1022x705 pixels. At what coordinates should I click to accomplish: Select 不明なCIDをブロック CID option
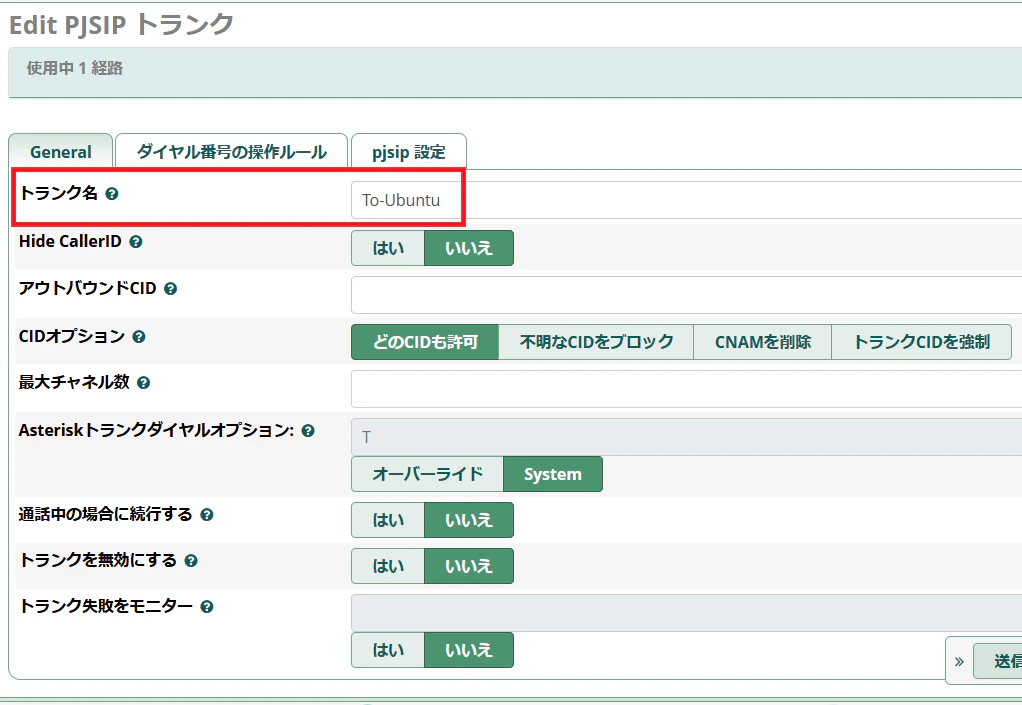pyautogui.click(x=596, y=342)
